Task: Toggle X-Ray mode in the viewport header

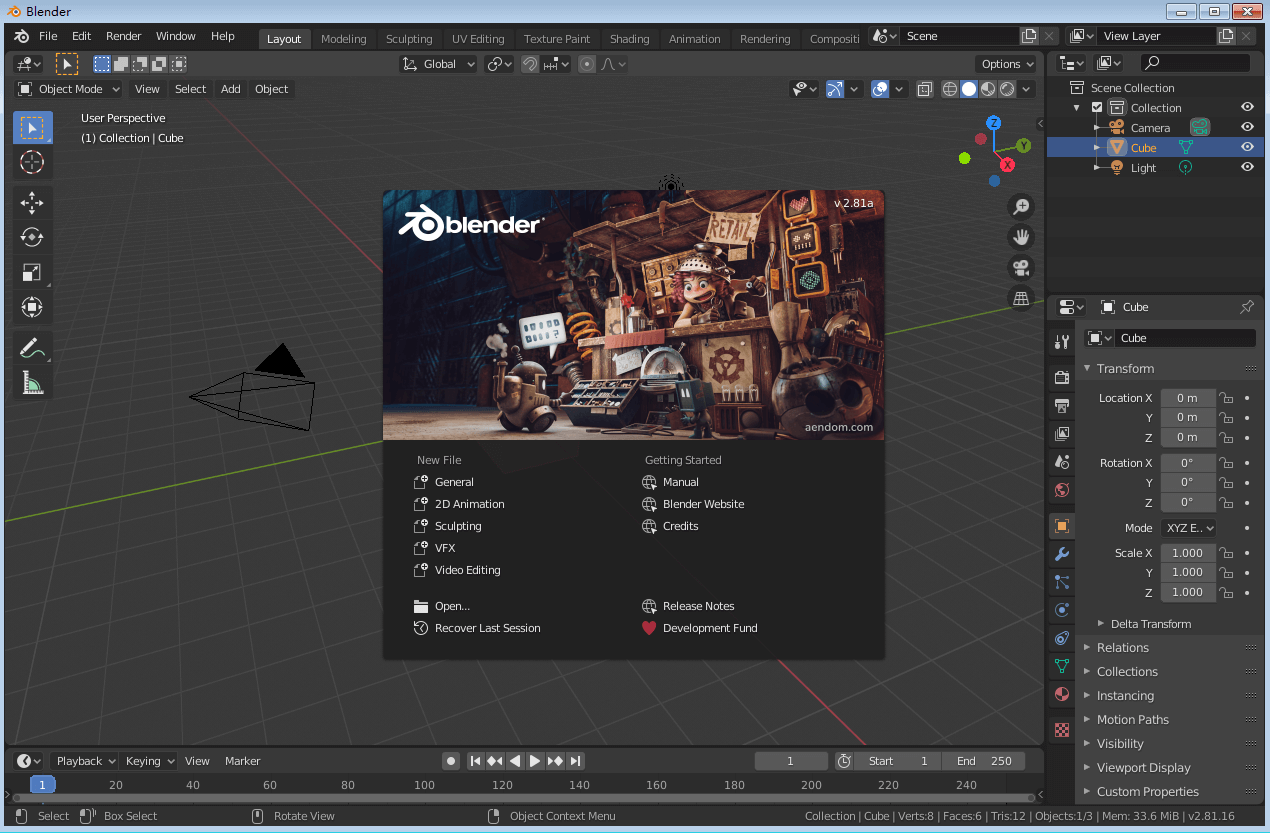Action: point(924,89)
